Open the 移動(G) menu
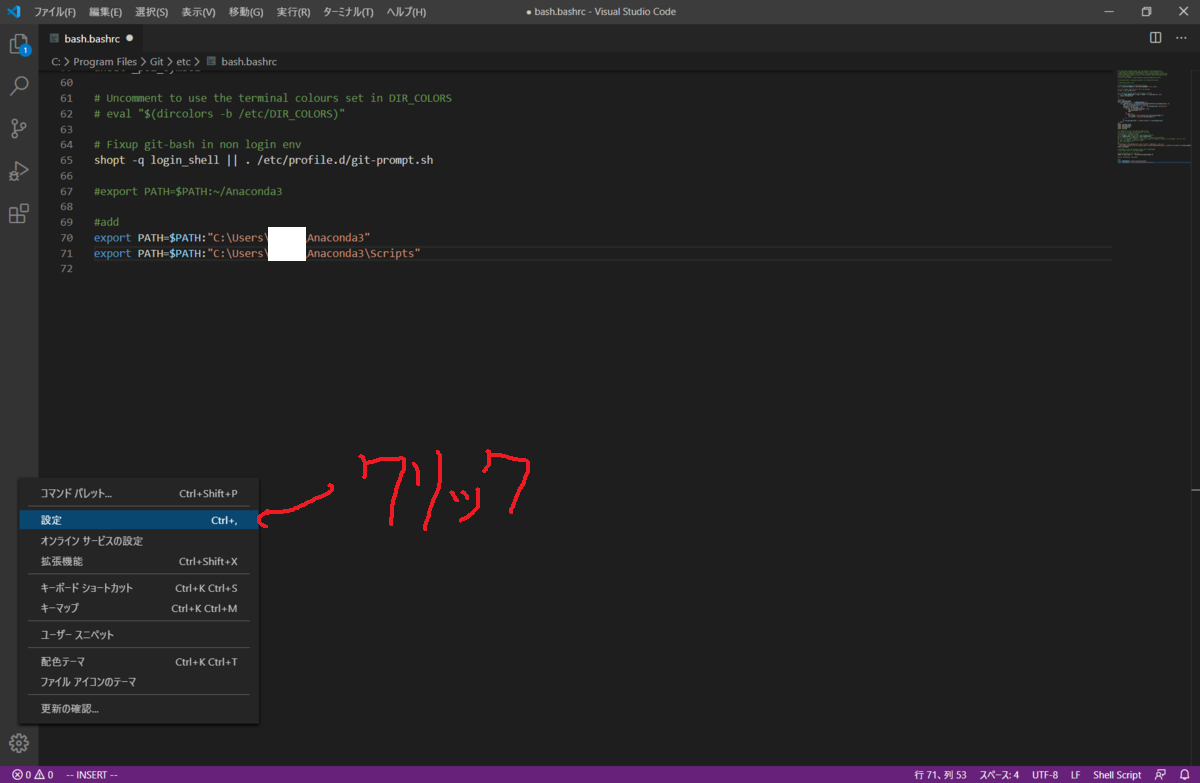The width and height of the screenshot is (1200, 783). [246, 12]
